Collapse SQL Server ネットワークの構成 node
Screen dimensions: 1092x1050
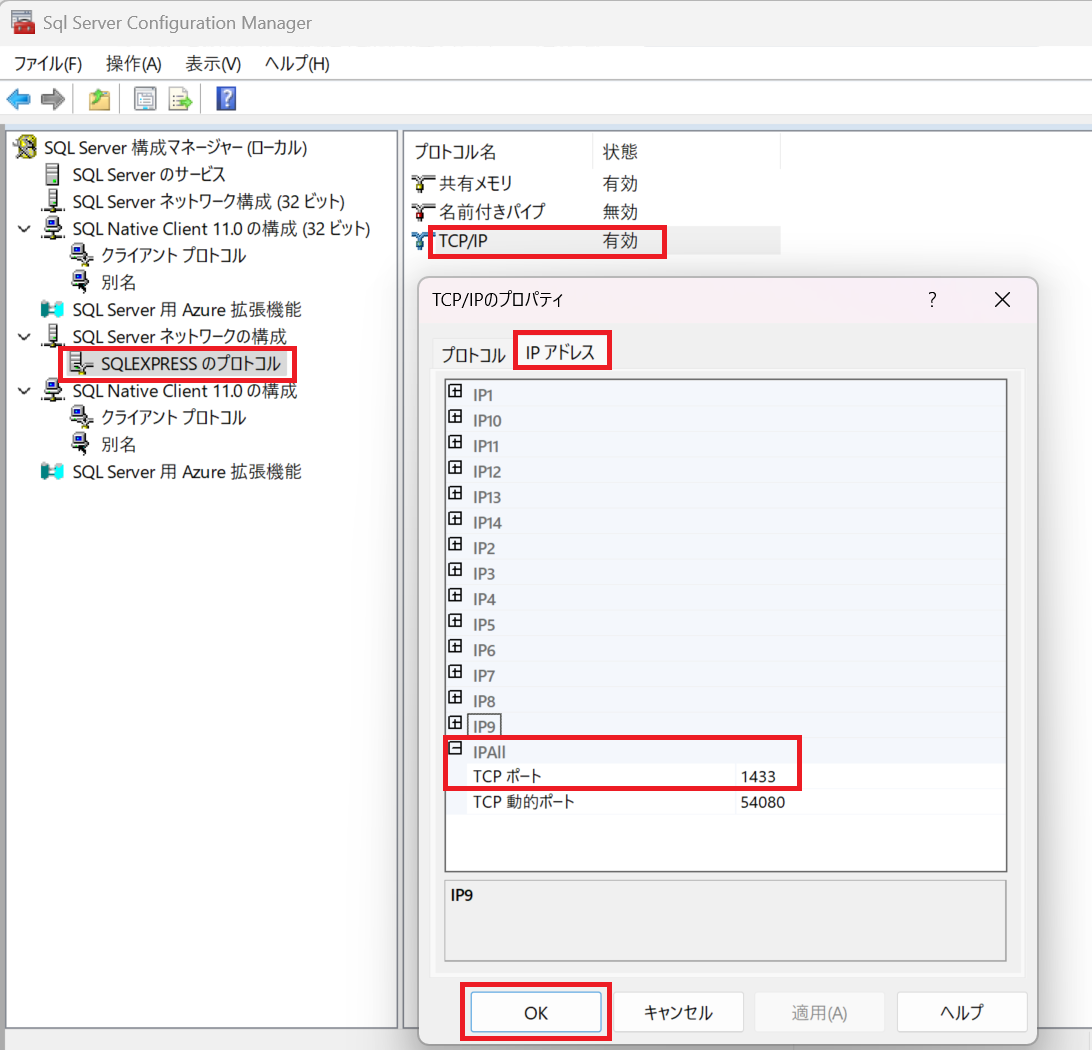[x=24, y=336]
